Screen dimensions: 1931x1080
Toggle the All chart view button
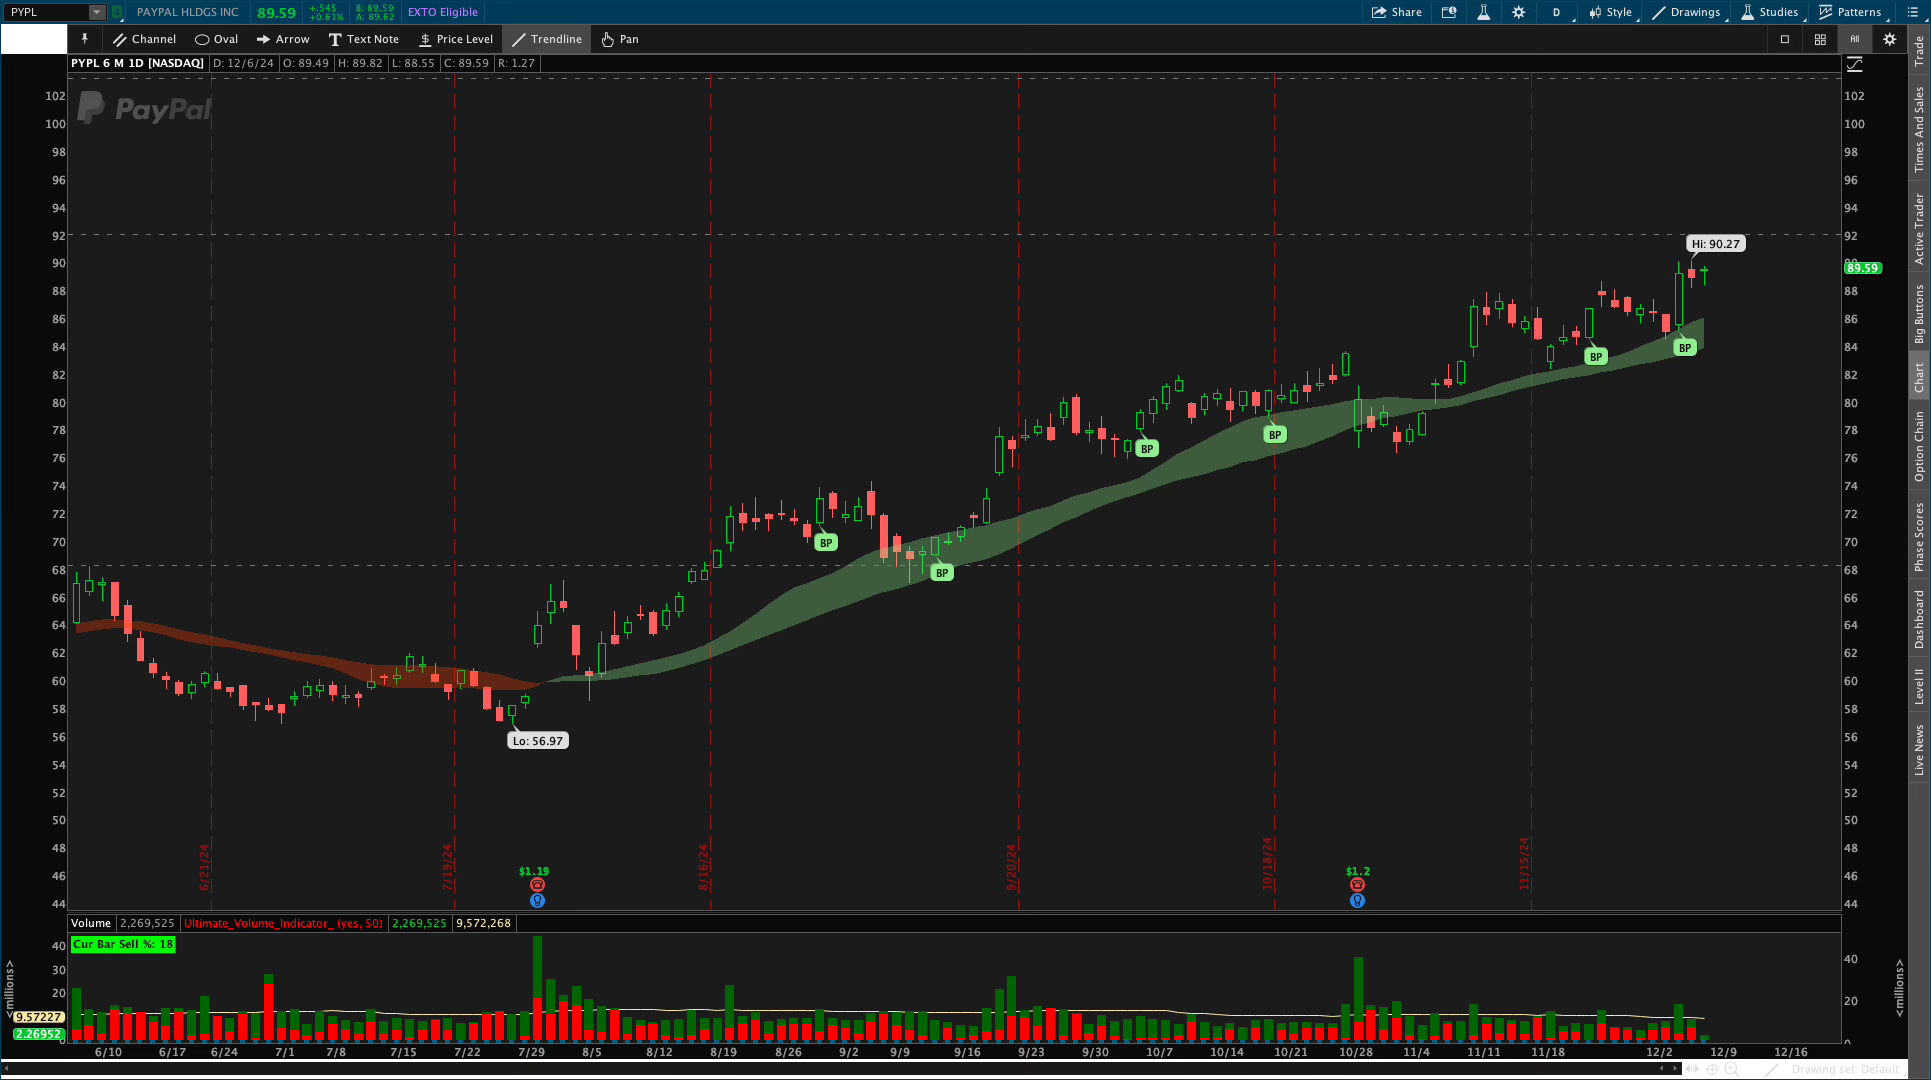[1854, 39]
